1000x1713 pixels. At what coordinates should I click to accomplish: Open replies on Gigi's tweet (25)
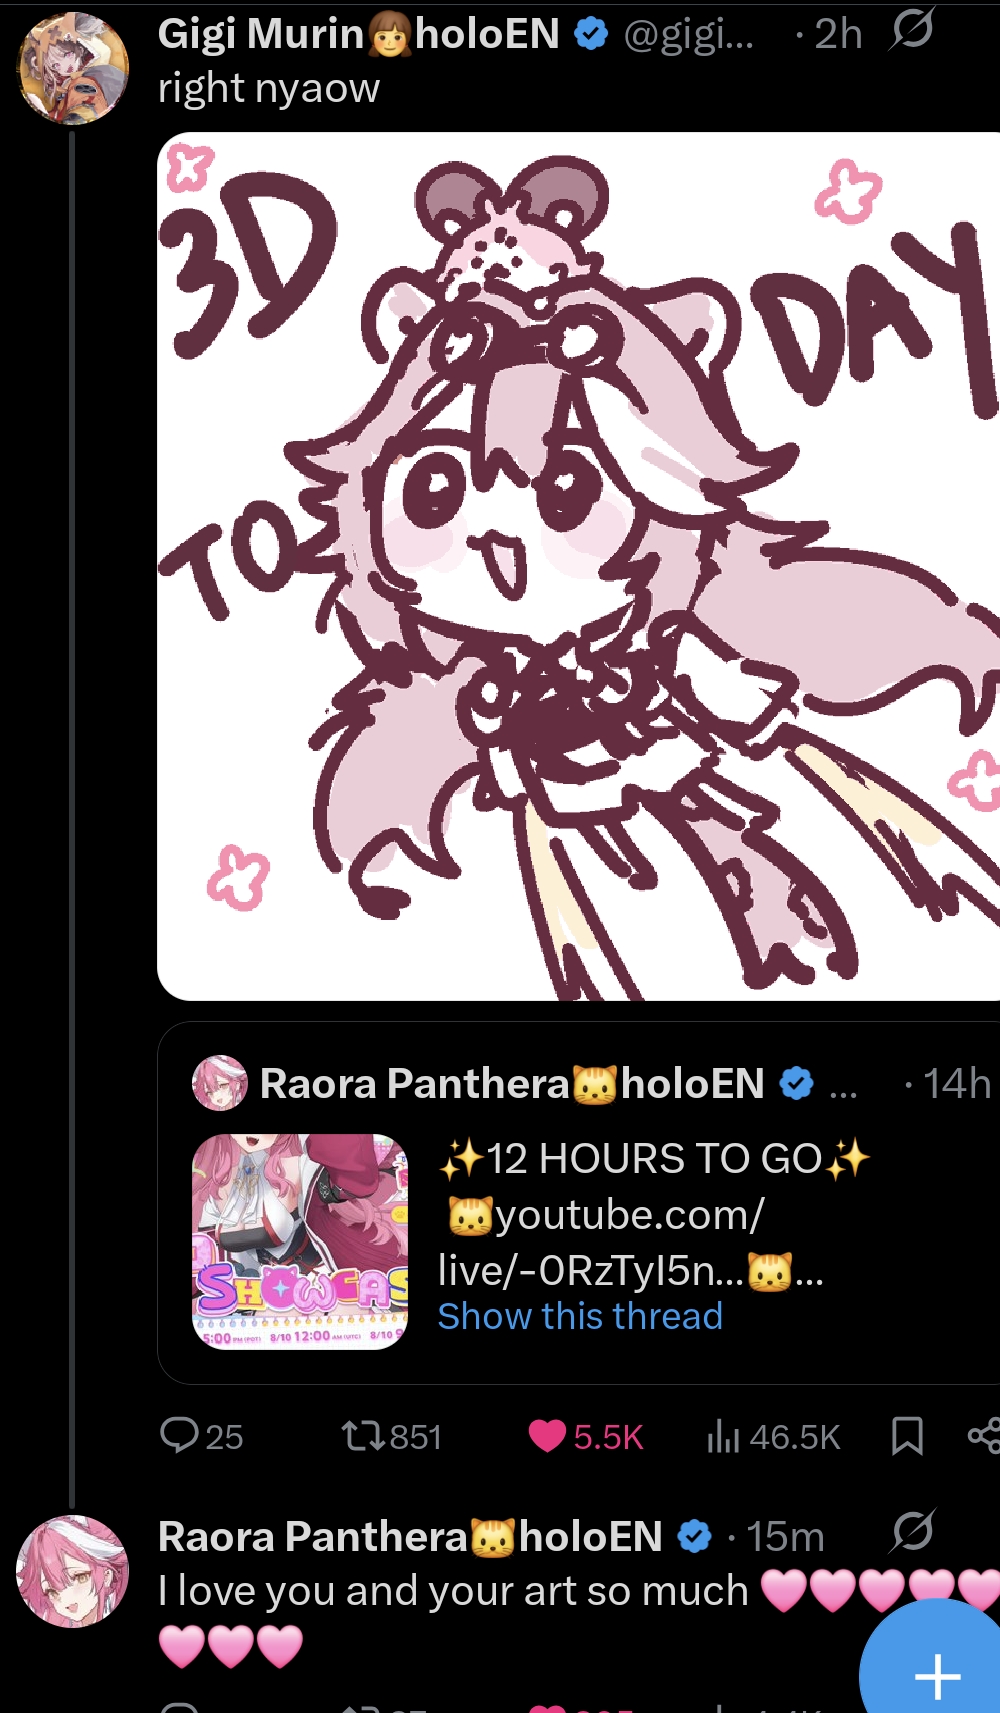tap(202, 1436)
